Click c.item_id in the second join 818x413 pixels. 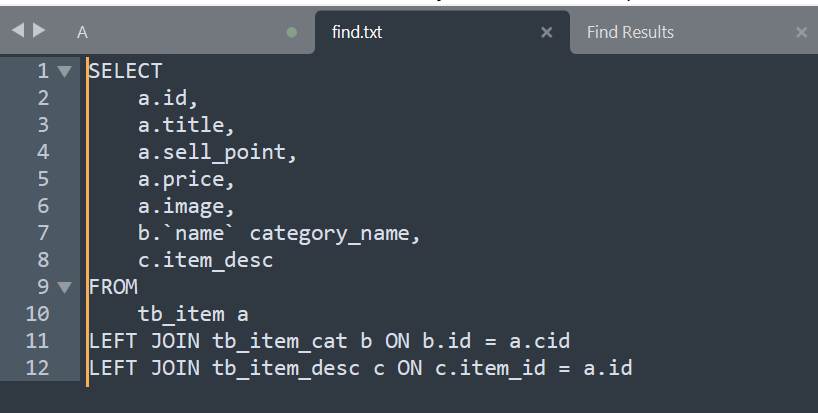[x=490, y=368]
